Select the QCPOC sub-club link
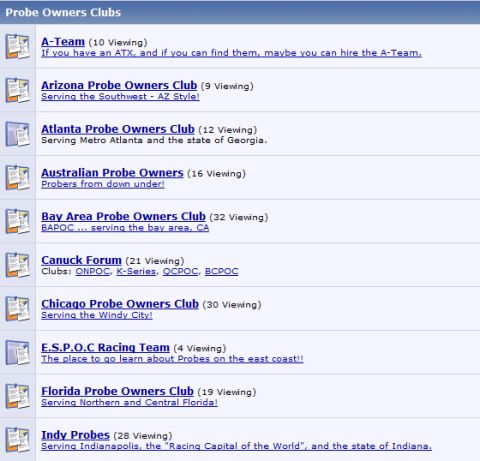 click(180, 271)
